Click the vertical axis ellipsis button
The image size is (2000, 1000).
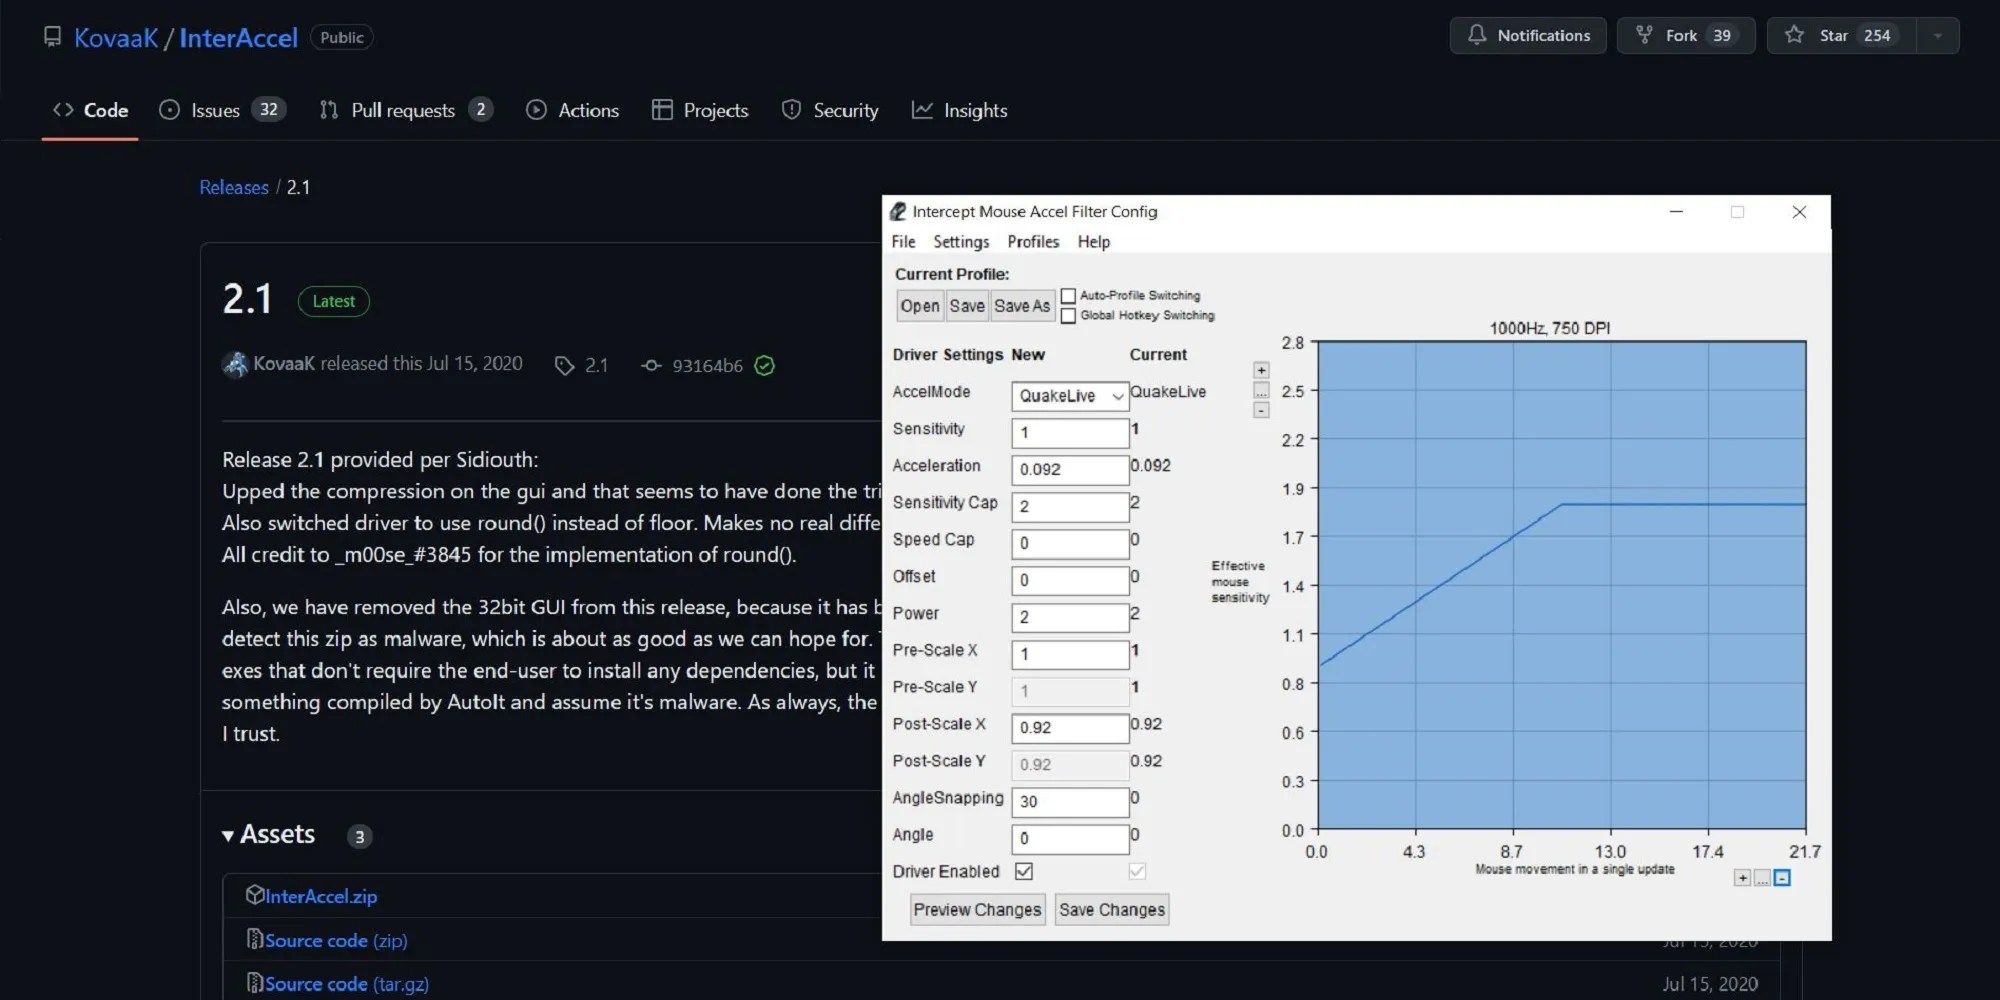coord(1261,390)
